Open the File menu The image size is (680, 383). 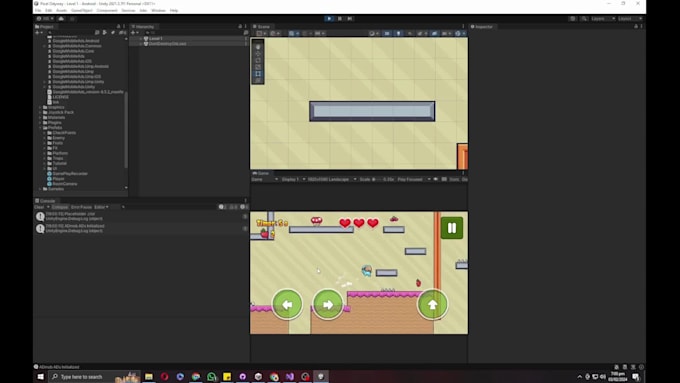pos(38,10)
